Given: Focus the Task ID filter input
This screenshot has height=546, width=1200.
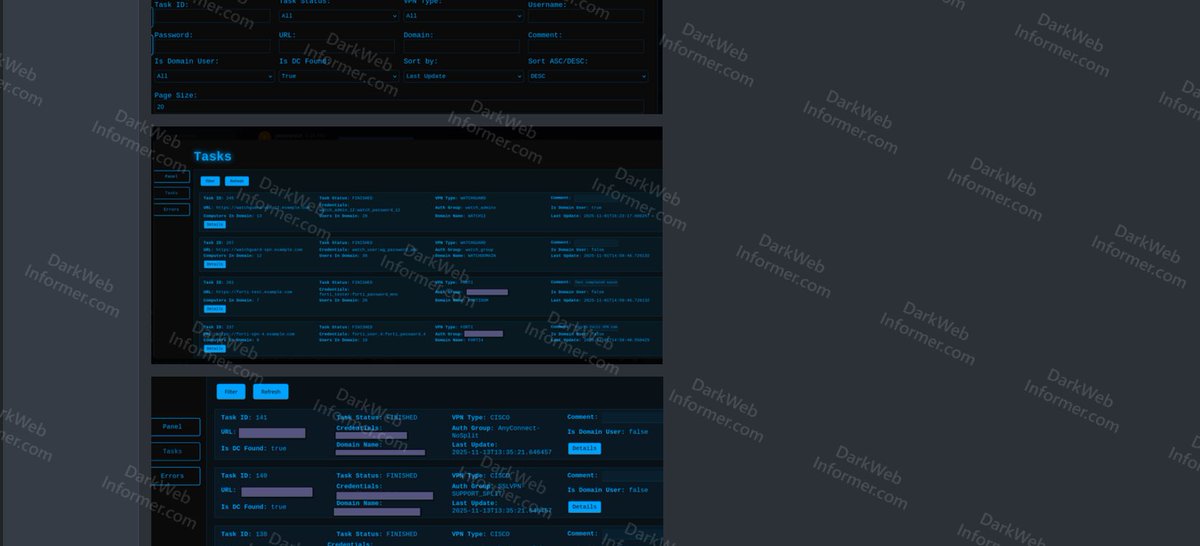Looking at the screenshot, I should tap(212, 16).
